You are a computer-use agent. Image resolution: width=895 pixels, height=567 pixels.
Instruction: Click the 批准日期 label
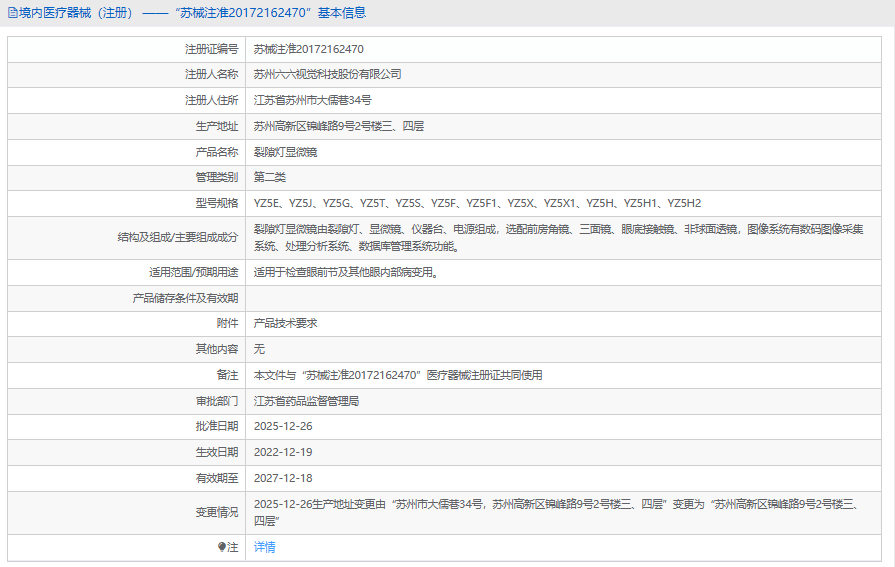[x=217, y=427]
